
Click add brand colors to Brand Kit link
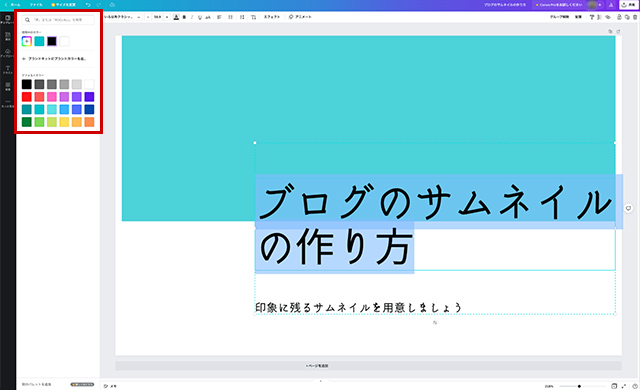54,59
